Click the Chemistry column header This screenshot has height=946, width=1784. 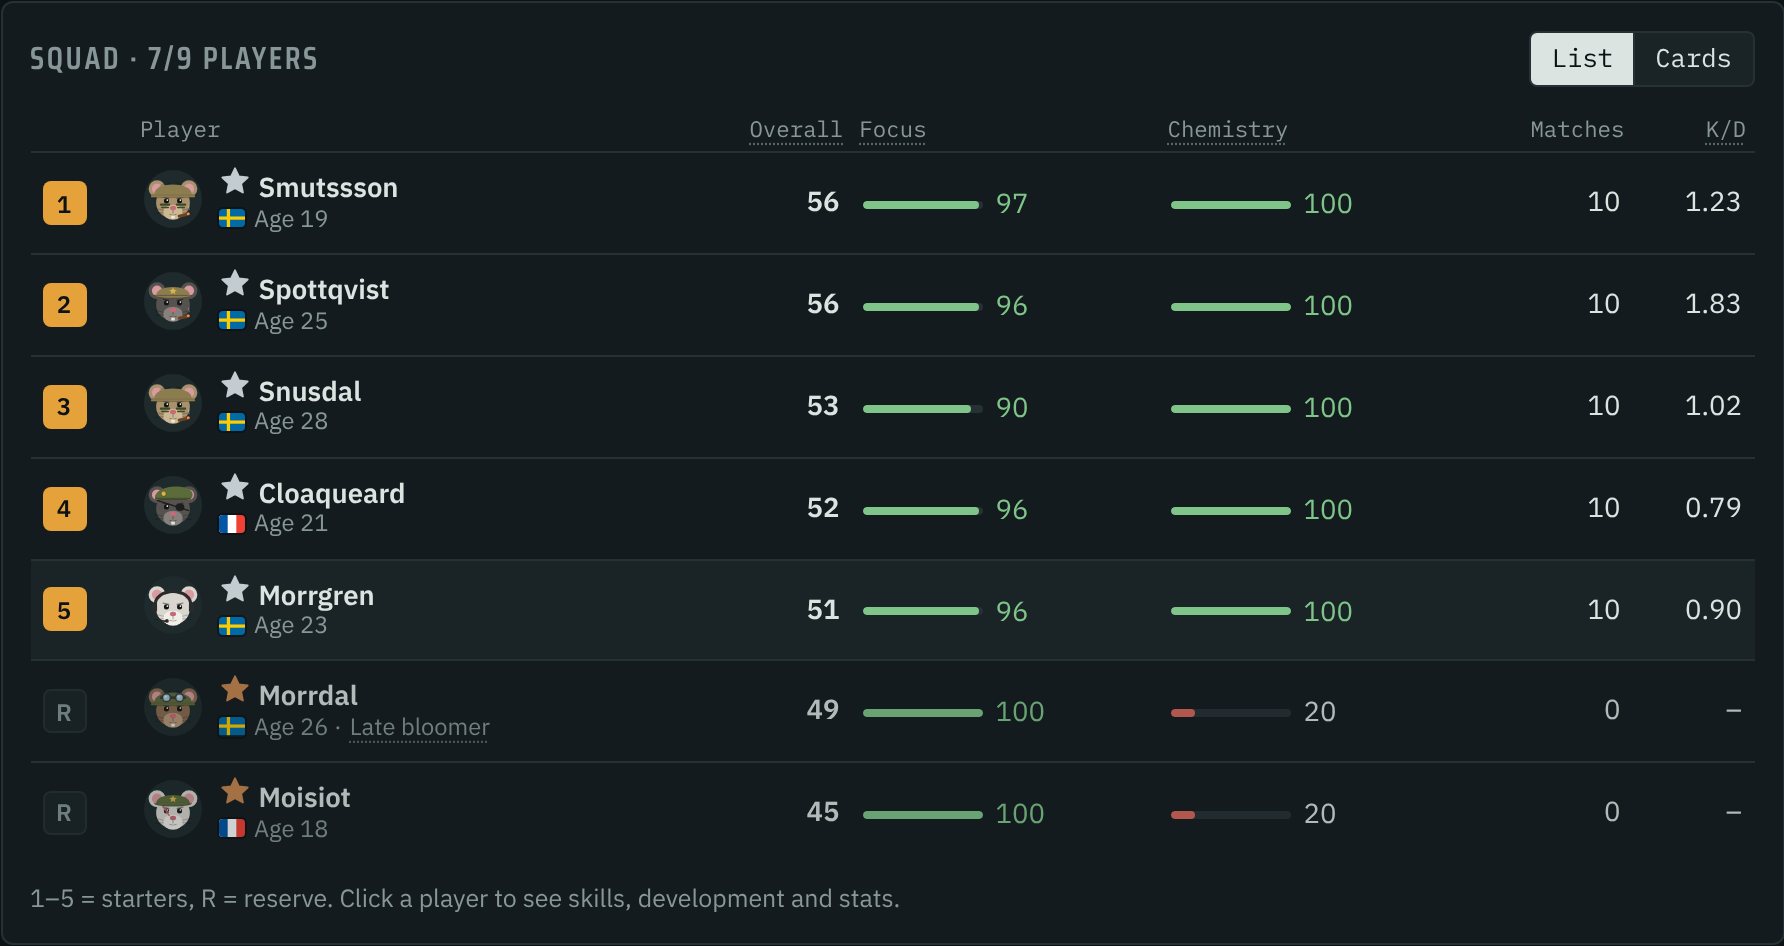[x=1227, y=130]
